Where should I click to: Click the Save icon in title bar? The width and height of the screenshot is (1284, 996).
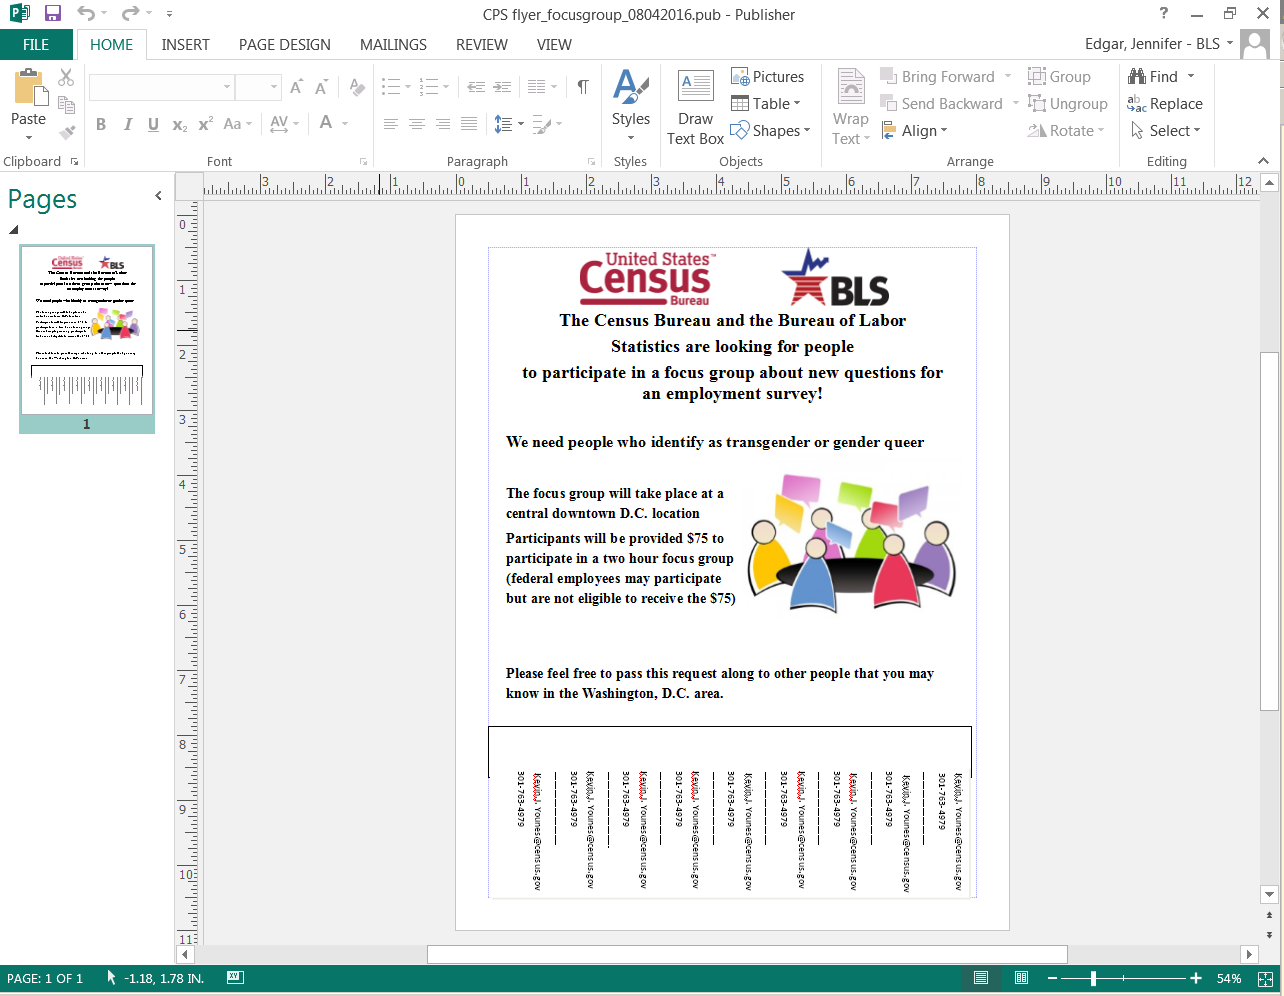pyautogui.click(x=53, y=14)
